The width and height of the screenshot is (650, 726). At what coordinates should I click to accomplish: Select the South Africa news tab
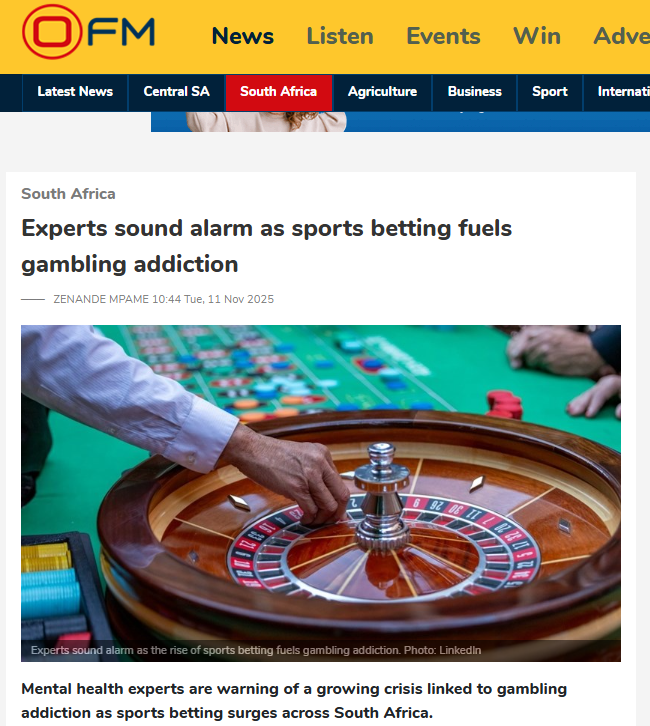pos(279,92)
